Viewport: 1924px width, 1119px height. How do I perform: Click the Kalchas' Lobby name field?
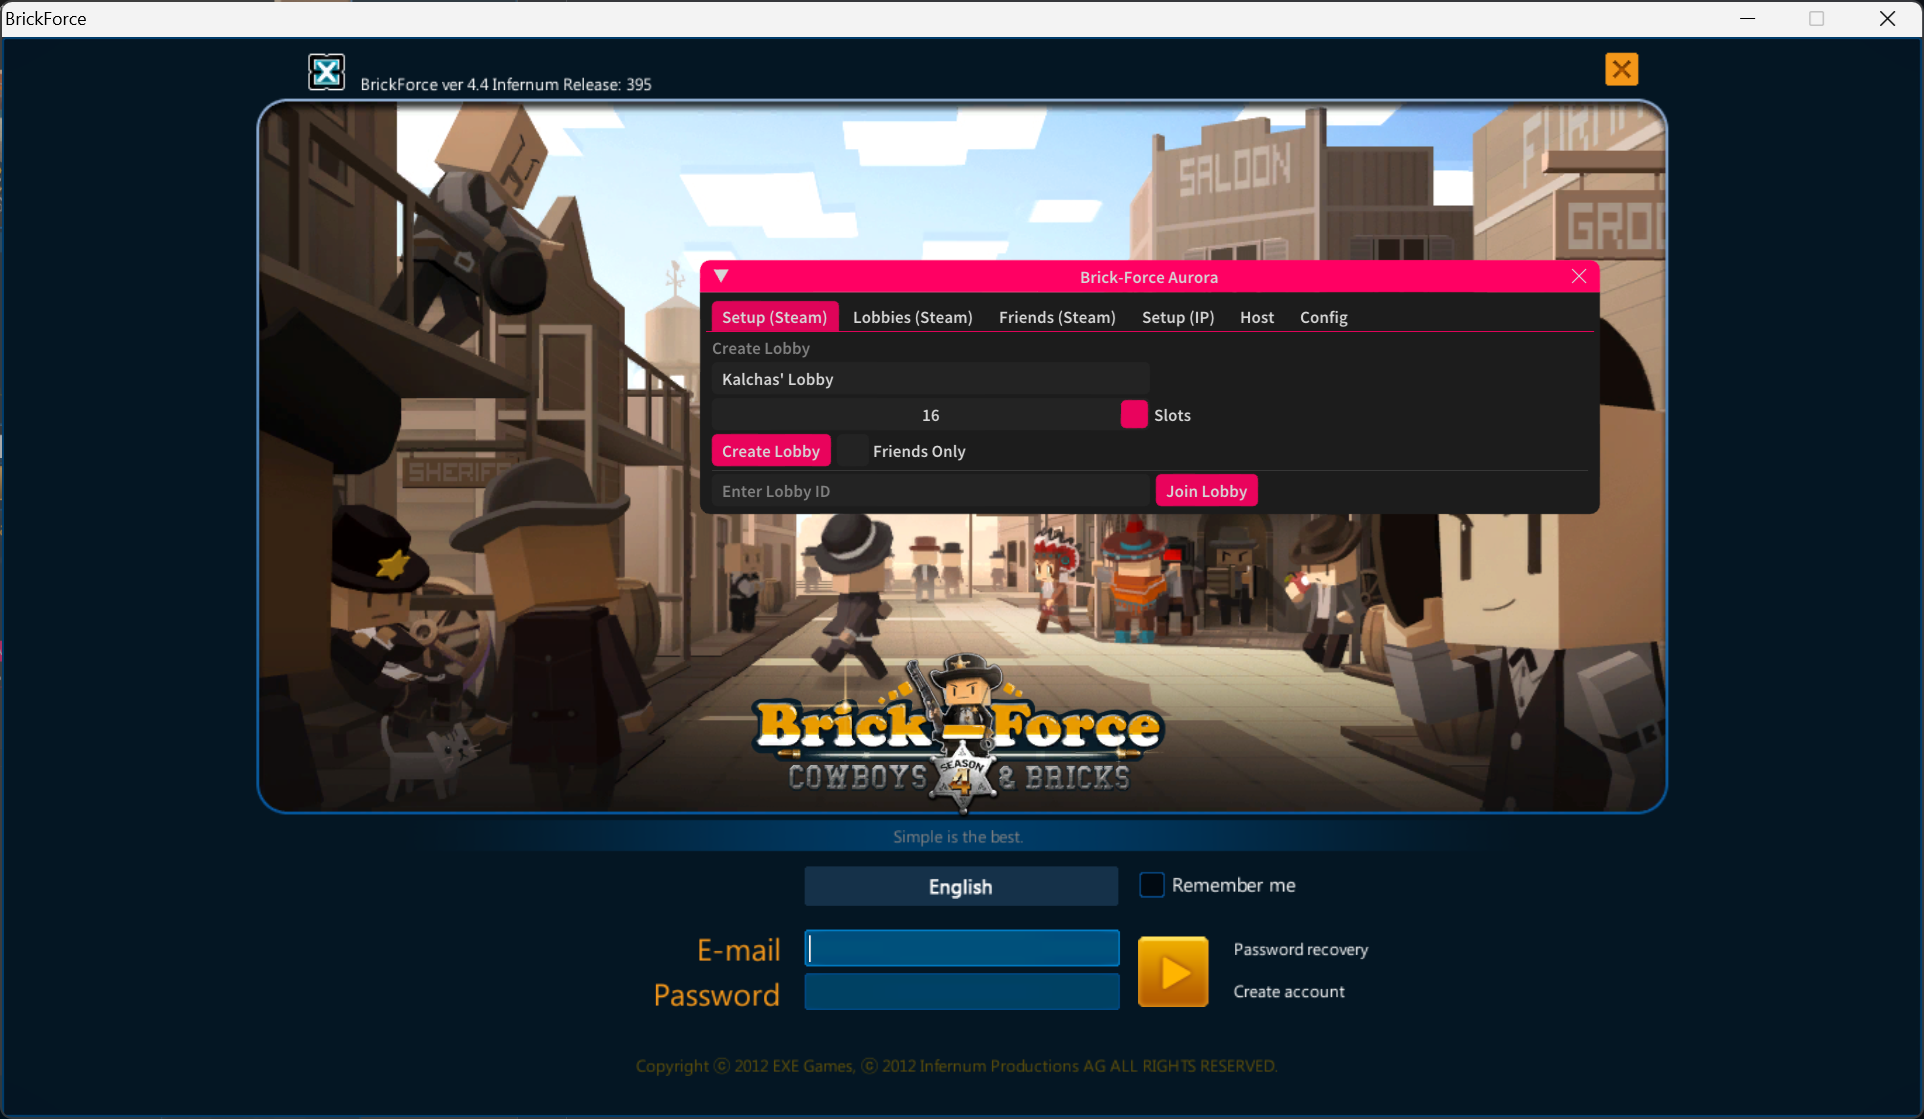tap(930, 379)
